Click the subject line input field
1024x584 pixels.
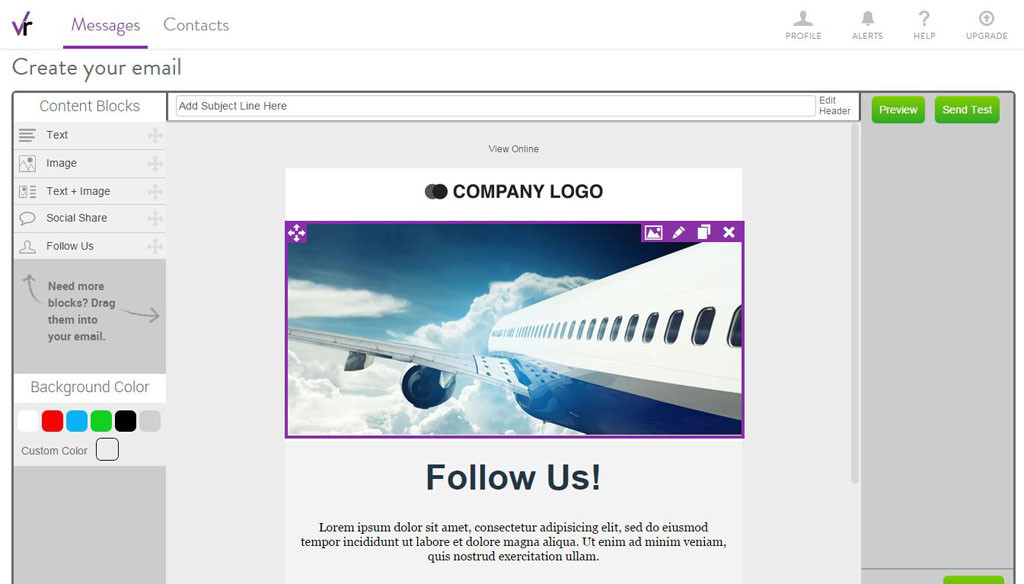tap(495, 106)
